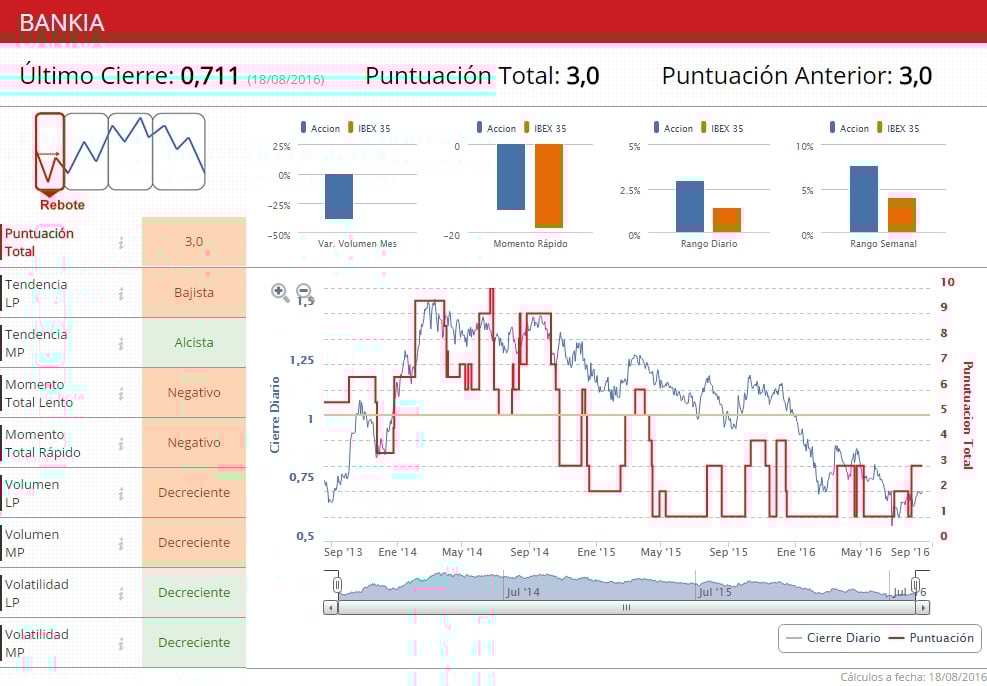Click the IBEX 35 bar in Rango Diario
This screenshot has width=987, height=686.
(727, 220)
